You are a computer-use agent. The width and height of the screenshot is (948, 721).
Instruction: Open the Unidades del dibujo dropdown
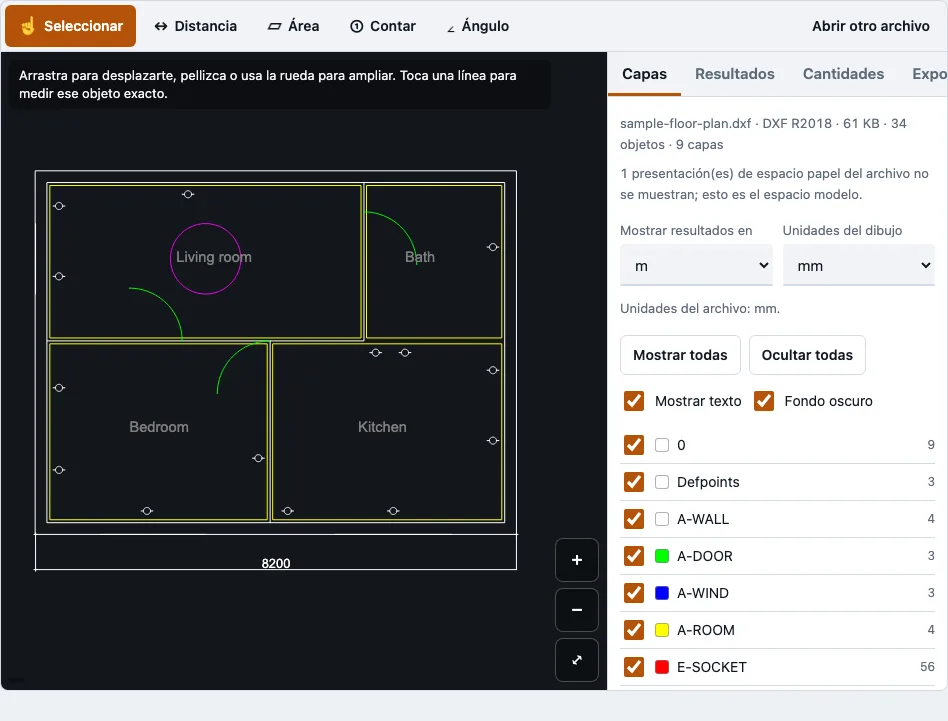click(859, 265)
